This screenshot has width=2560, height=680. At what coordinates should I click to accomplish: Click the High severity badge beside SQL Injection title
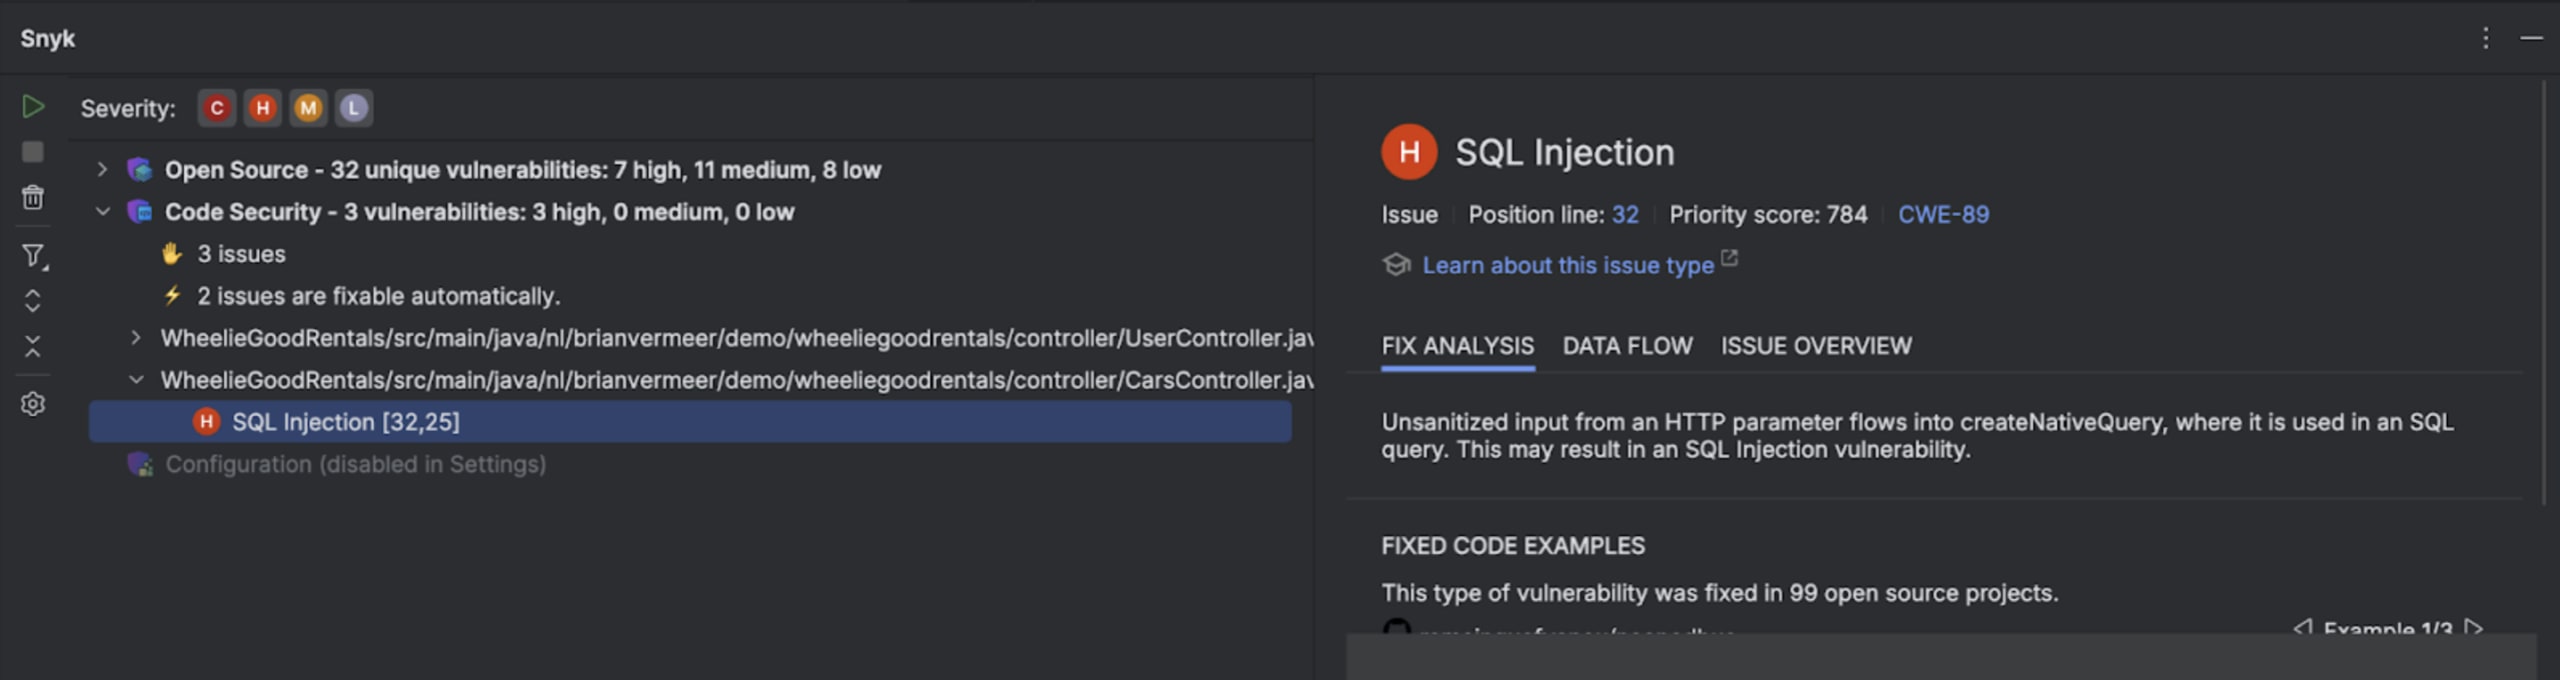pos(1409,152)
